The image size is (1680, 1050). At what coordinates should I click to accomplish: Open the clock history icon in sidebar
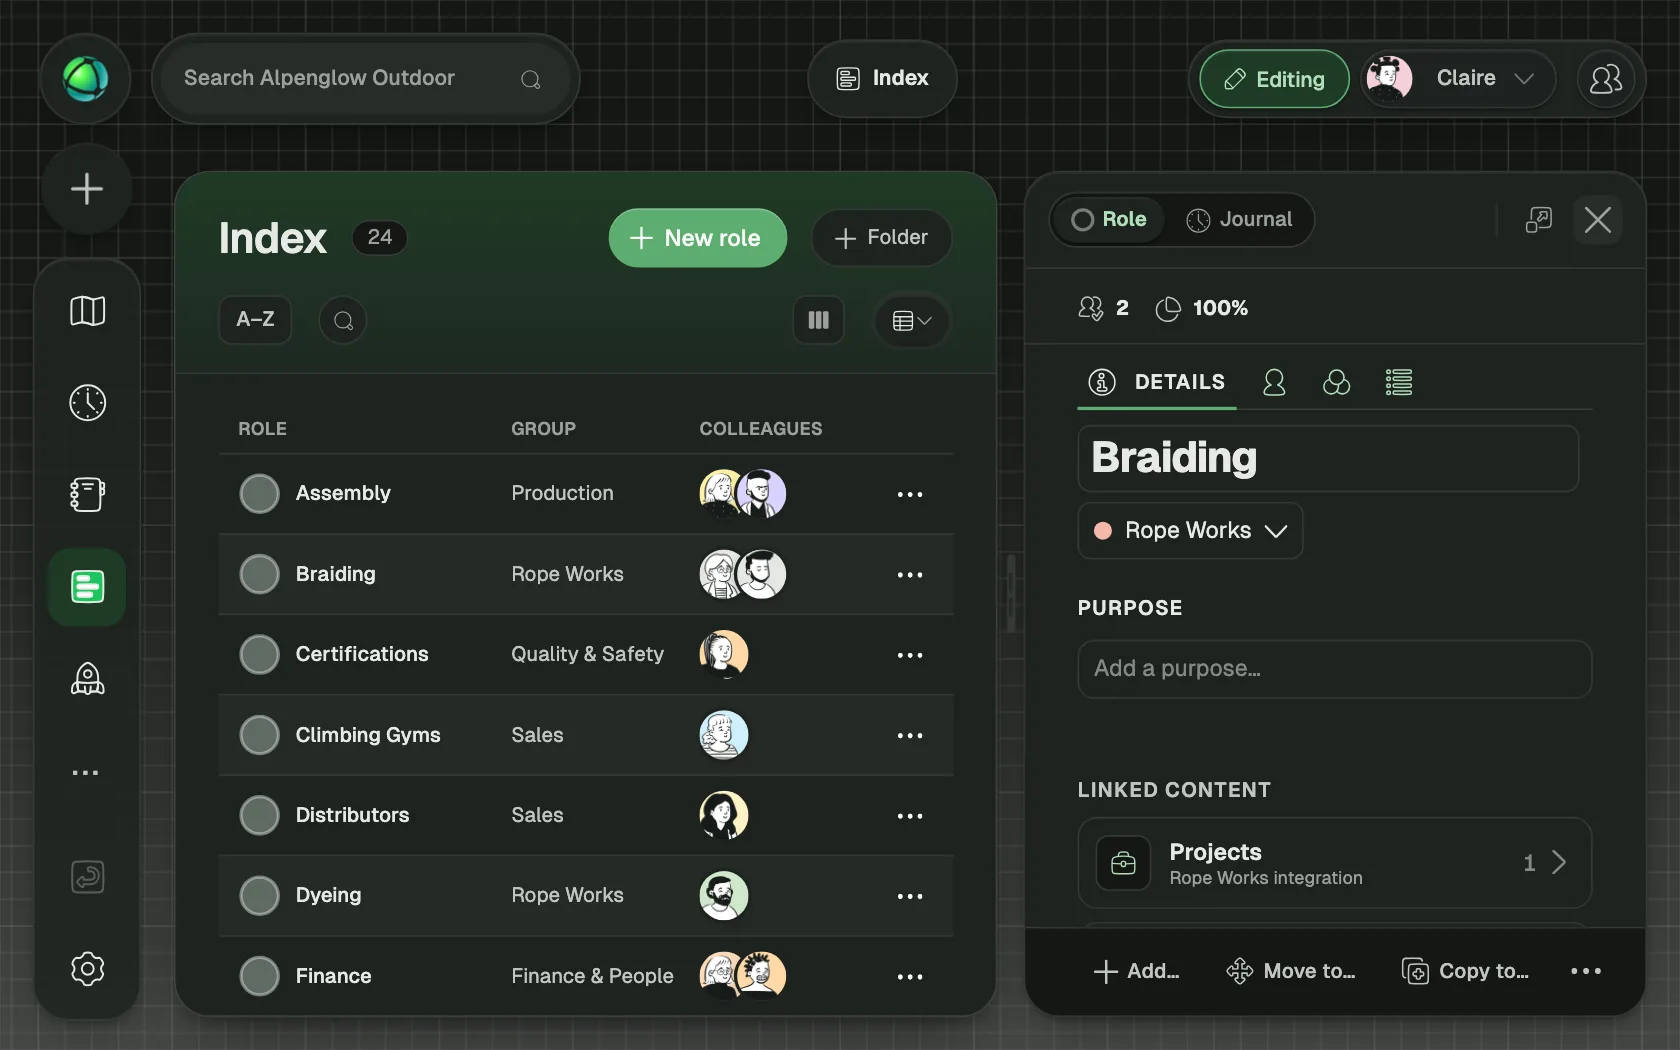point(87,403)
